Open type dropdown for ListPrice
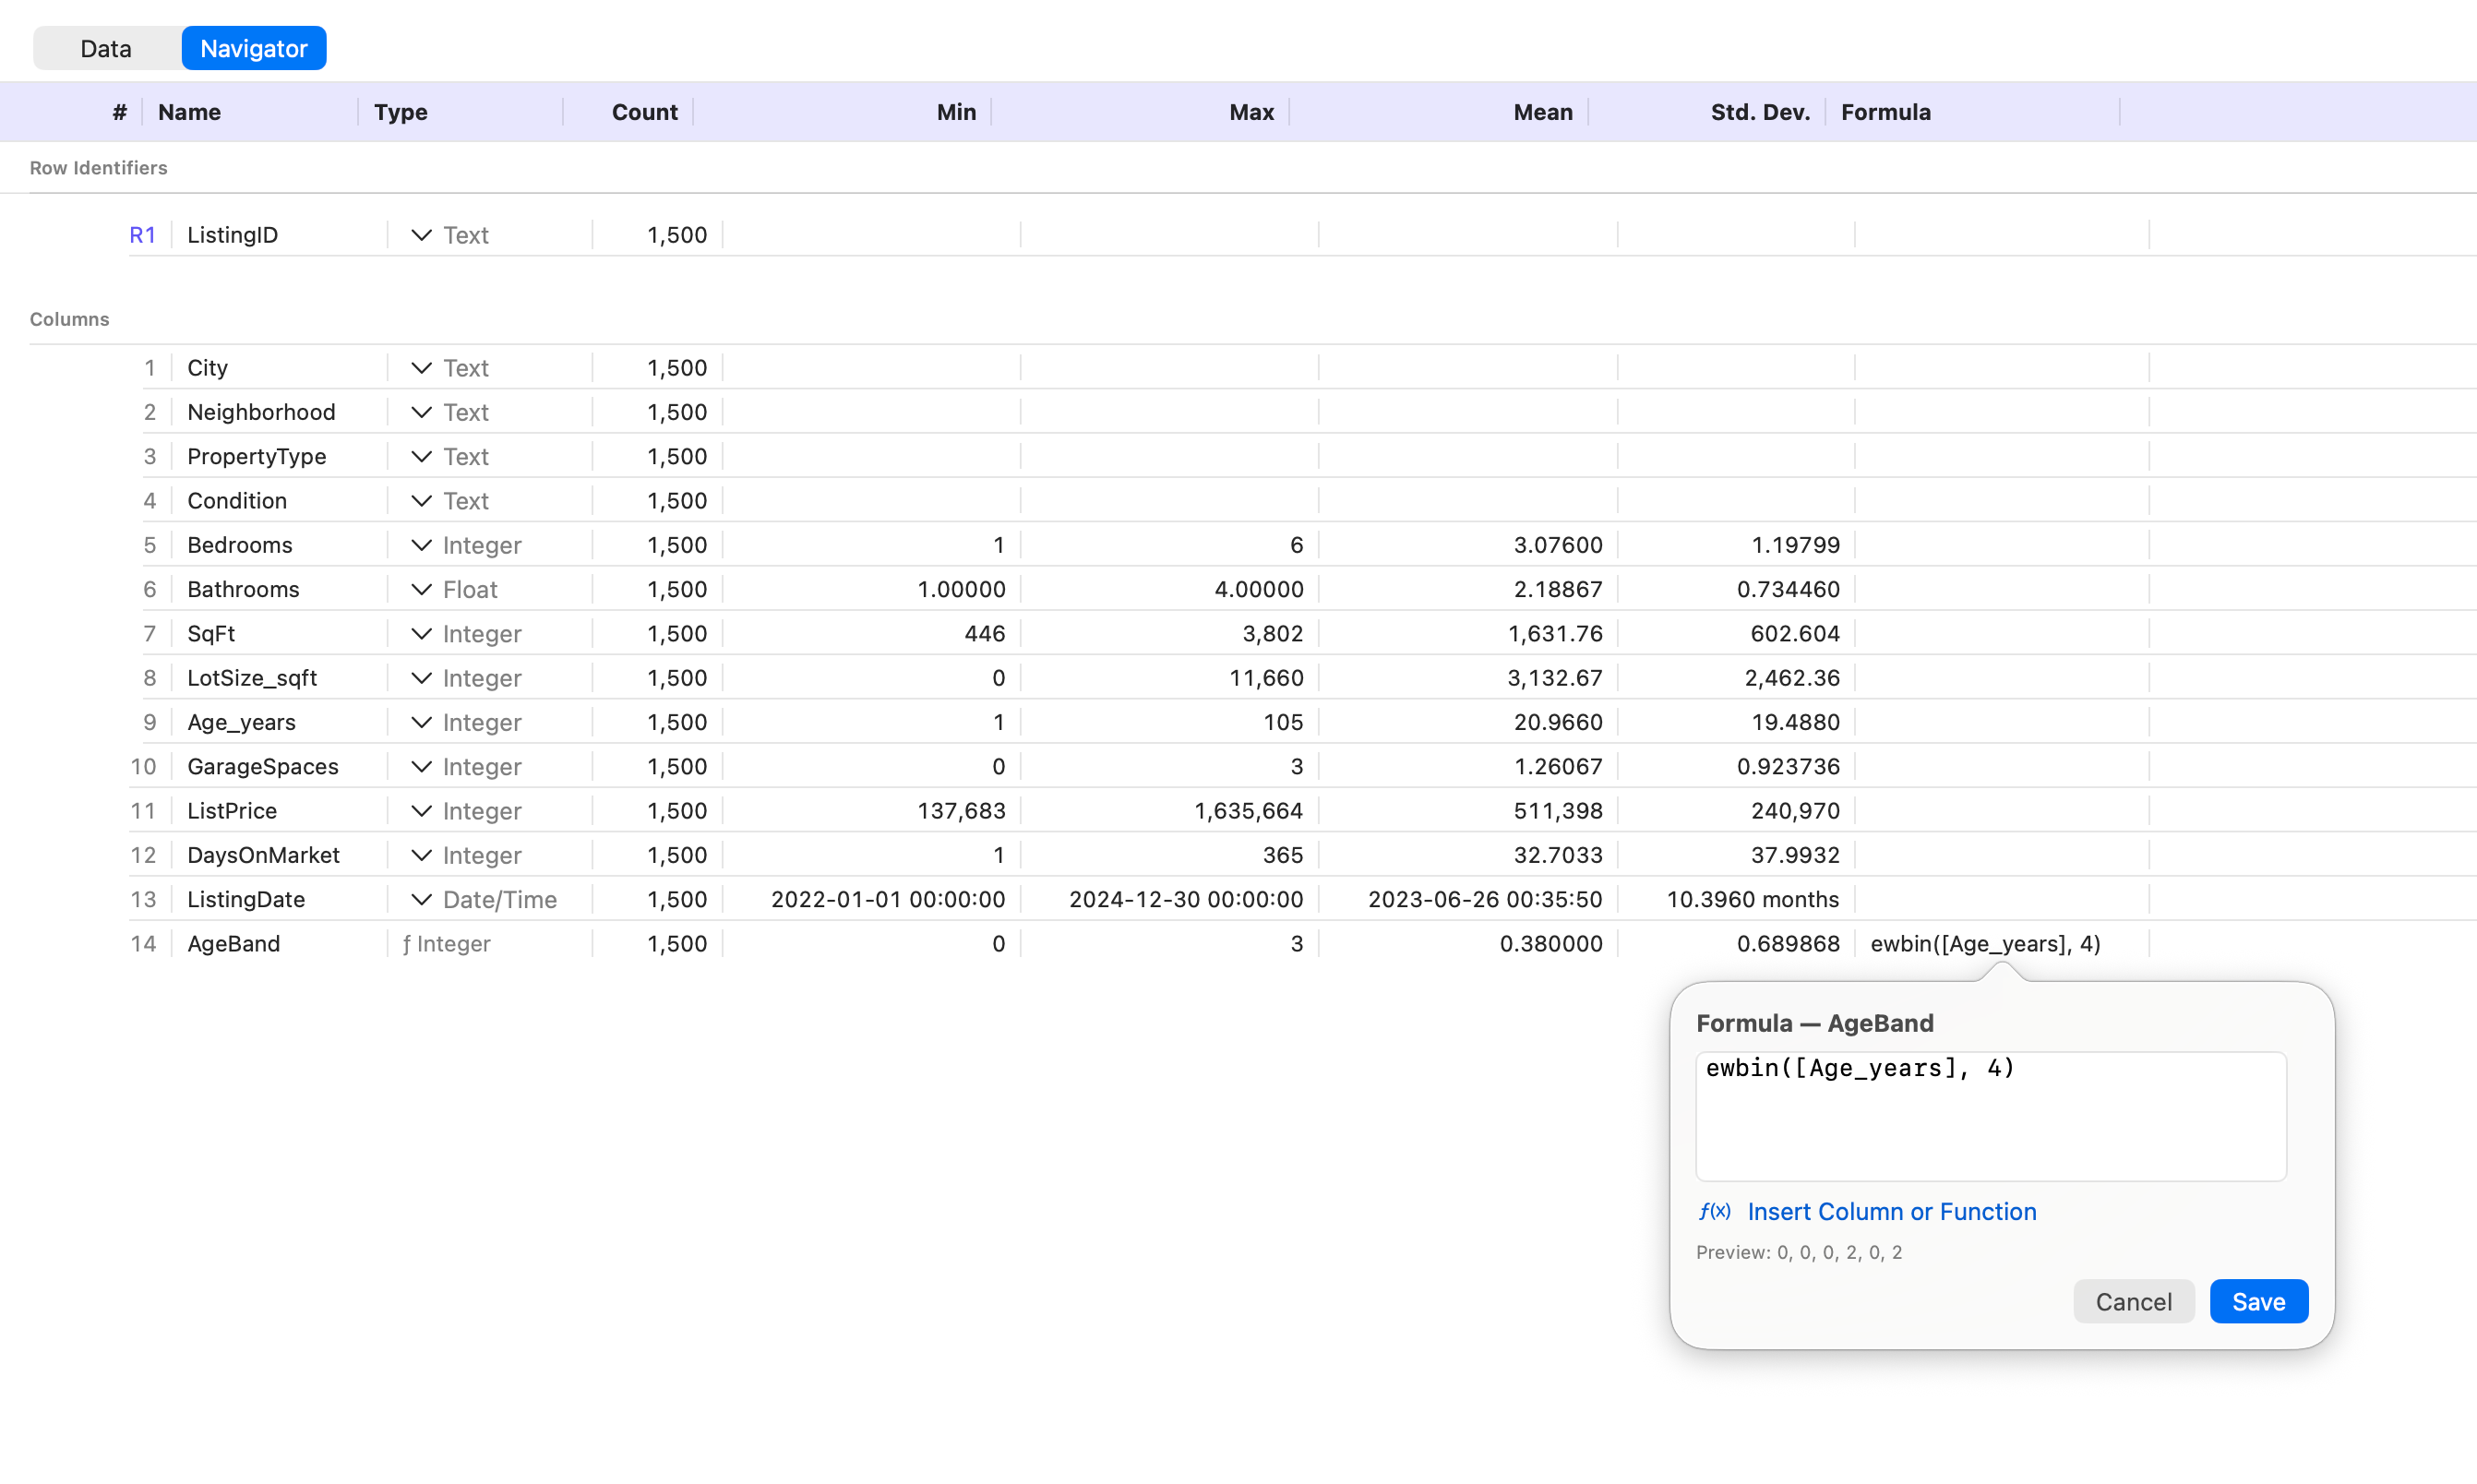 coord(421,811)
